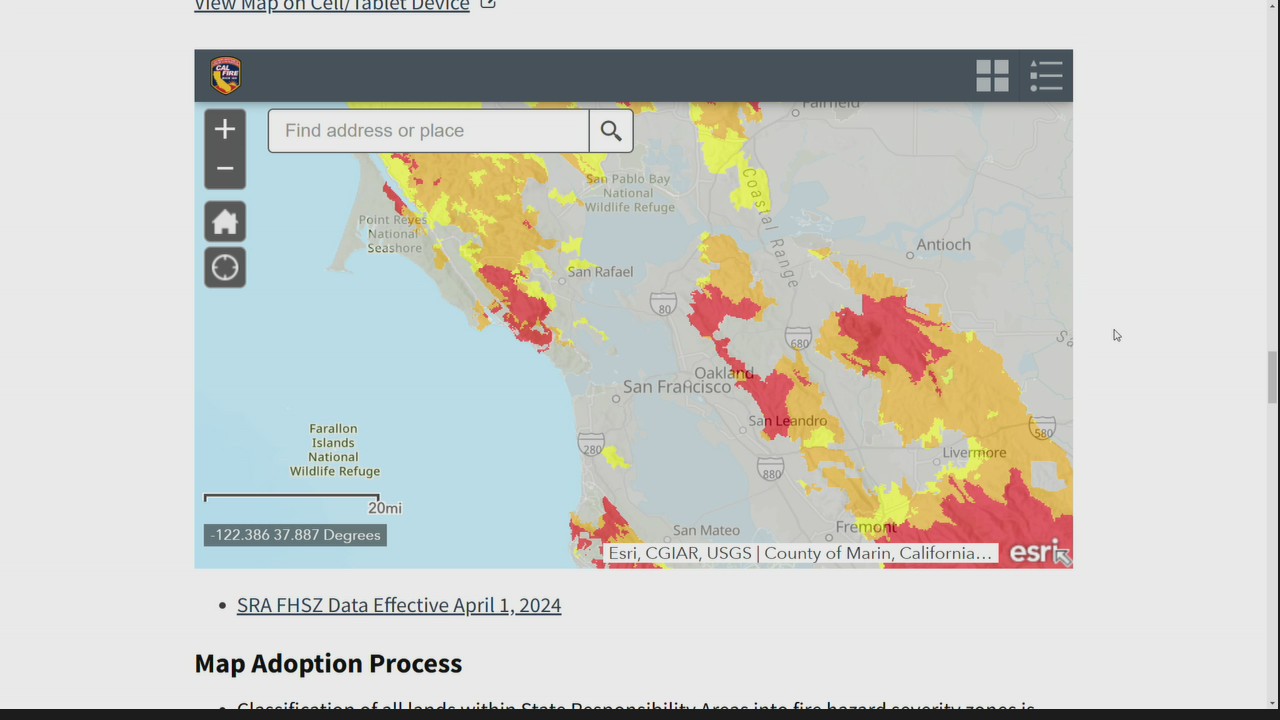
Task: Click the CAL FIRE shield logo
Action: 226,76
